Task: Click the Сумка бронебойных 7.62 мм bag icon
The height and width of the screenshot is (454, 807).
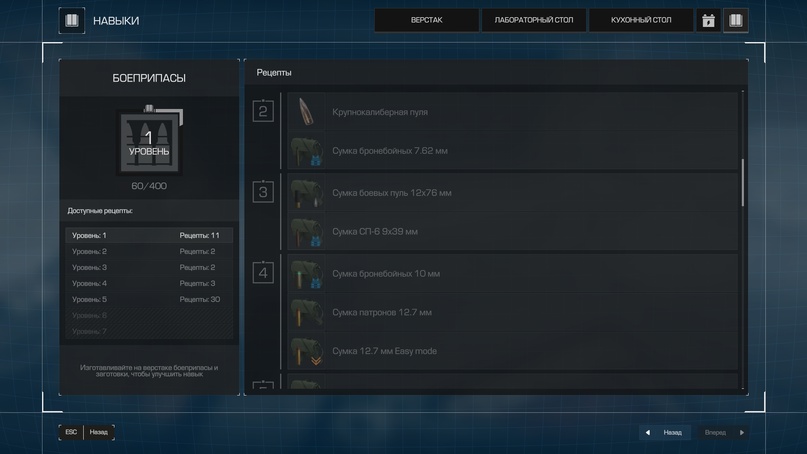Action: pyautogui.click(x=306, y=151)
